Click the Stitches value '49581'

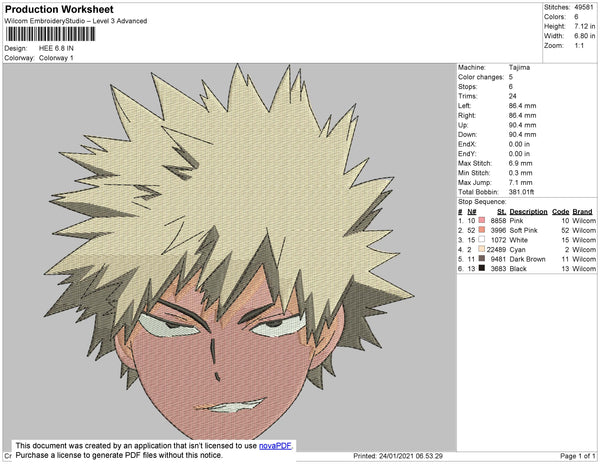[x=584, y=7]
